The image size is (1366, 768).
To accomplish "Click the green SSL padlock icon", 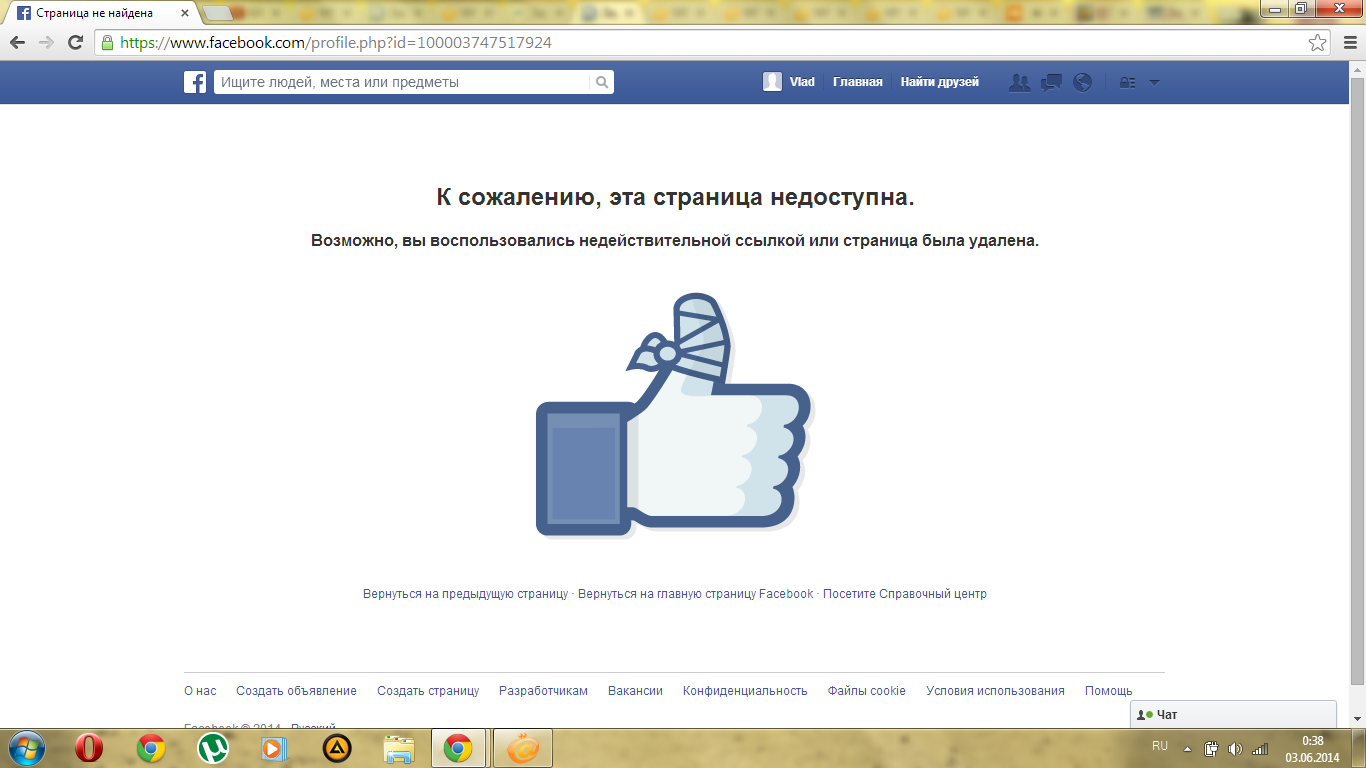I will coord(107,43).
